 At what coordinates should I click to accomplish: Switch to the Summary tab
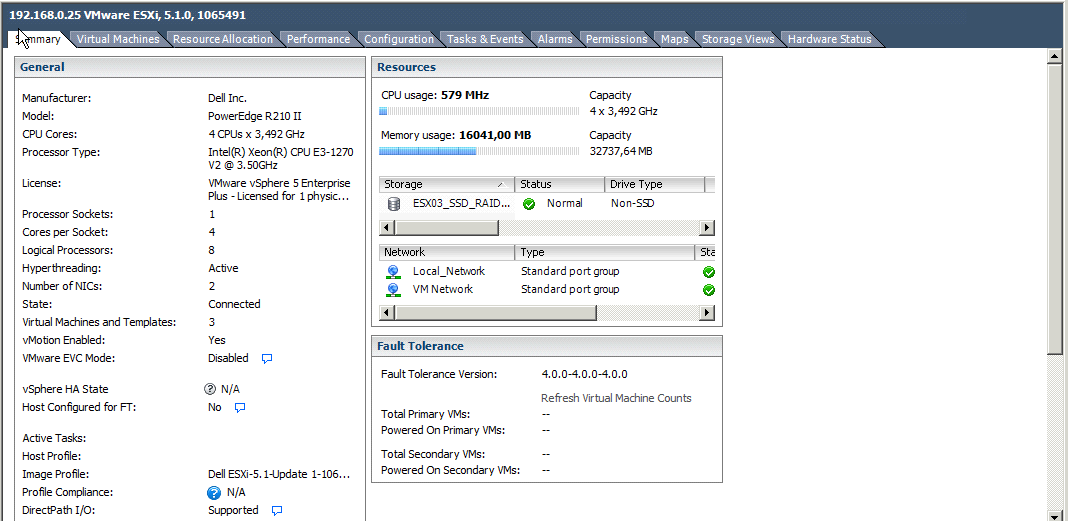(38, 39)
